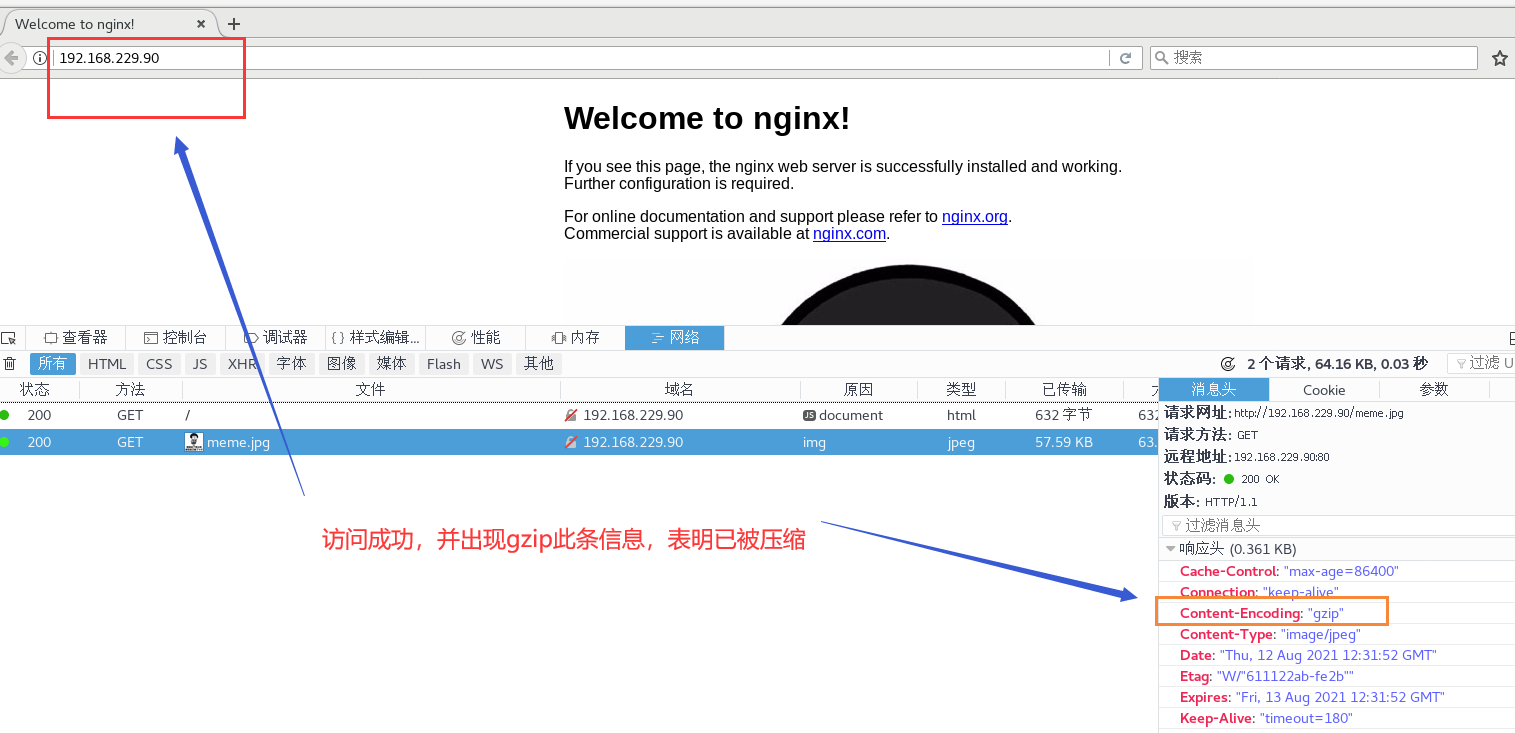Click the meme.jpg thumbnail icon in the file column

194,441
